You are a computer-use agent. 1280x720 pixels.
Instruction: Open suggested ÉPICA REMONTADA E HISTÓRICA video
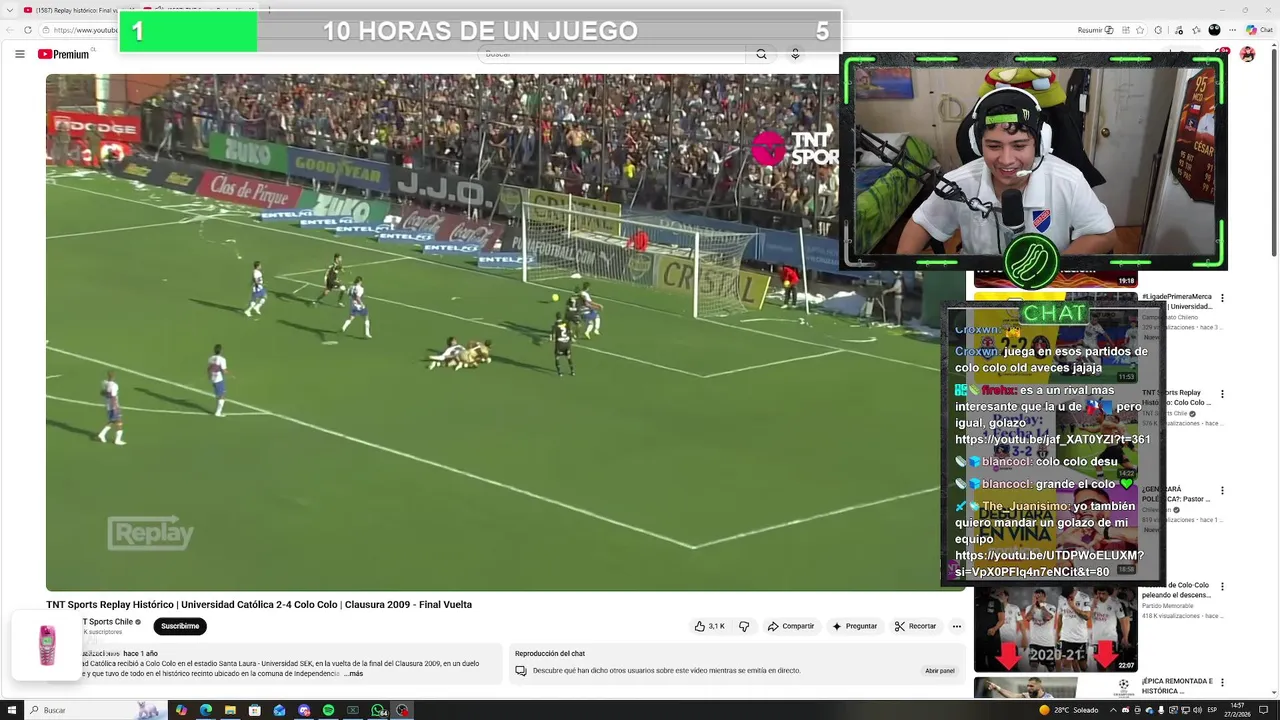(x=1177, y=686)
